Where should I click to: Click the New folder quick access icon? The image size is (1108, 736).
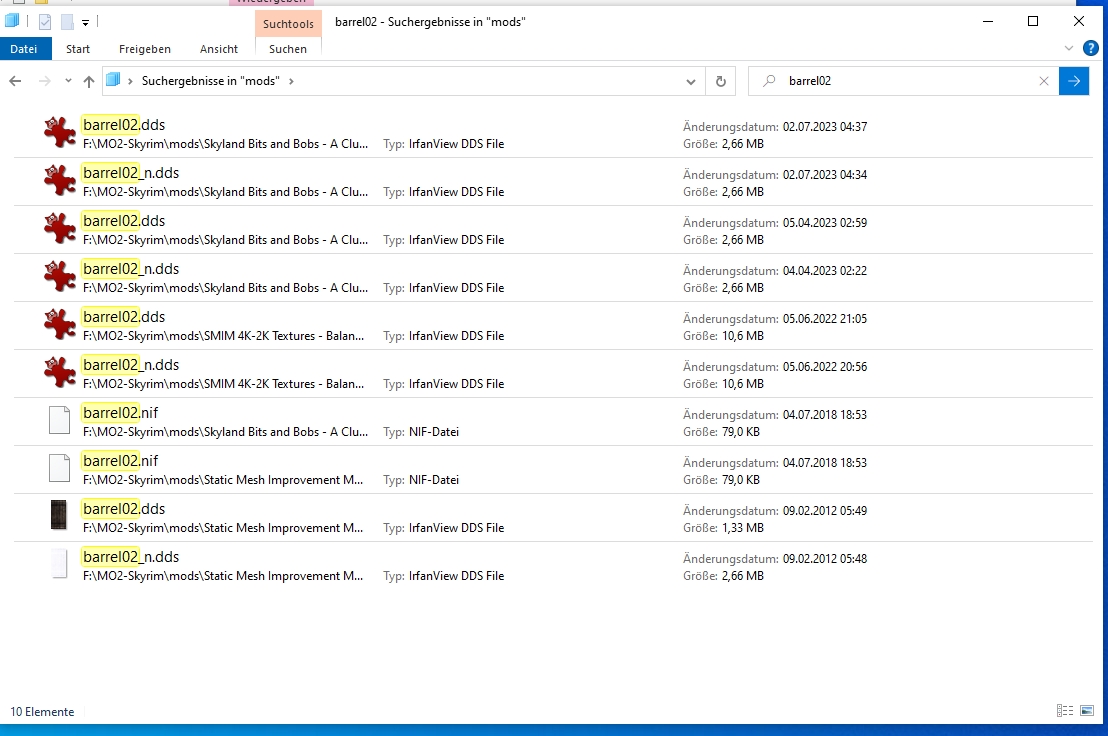coord(67,23)
